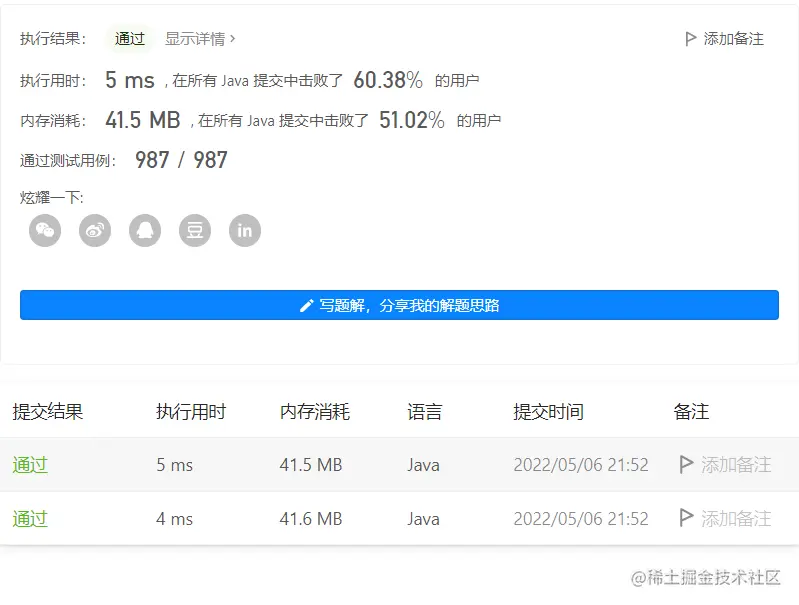
Task: Click the large 5 ms runtime value
Action: 130,80
